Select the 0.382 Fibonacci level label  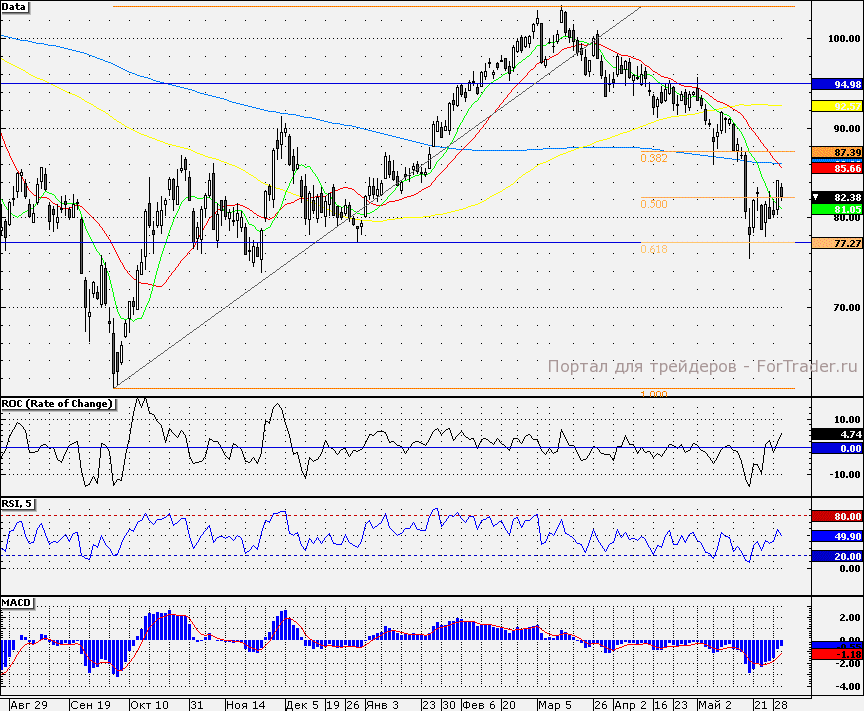click(654, 159)
